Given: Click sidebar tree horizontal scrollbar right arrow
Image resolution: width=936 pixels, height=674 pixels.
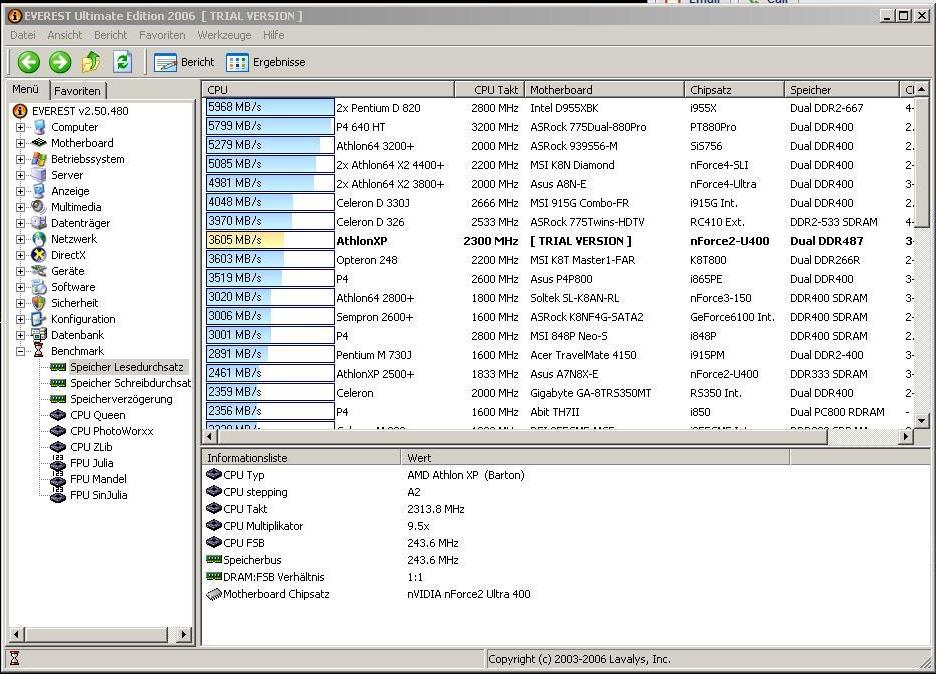Looking at the screenshot, I should click(184, 634).
